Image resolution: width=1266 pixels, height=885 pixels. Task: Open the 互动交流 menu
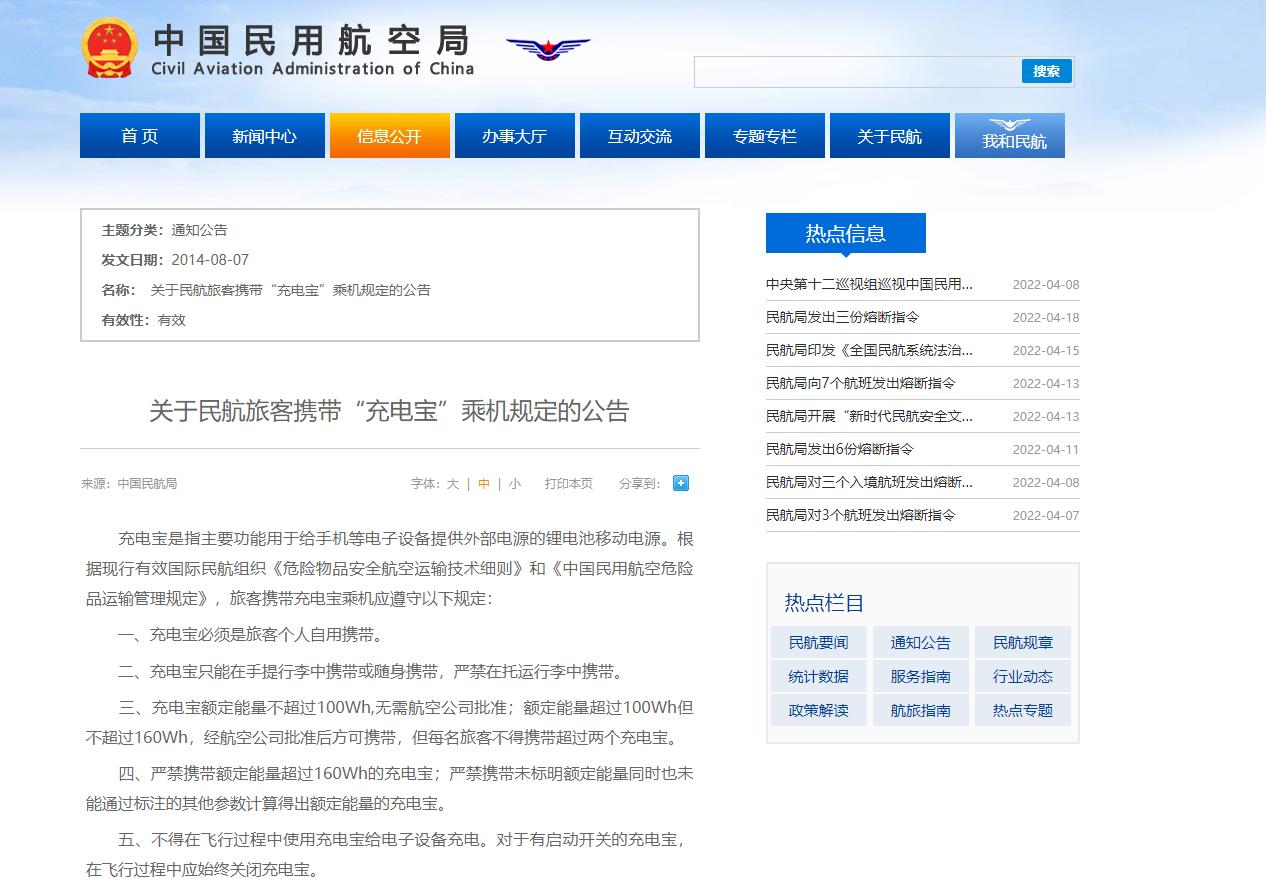[639, 136]
